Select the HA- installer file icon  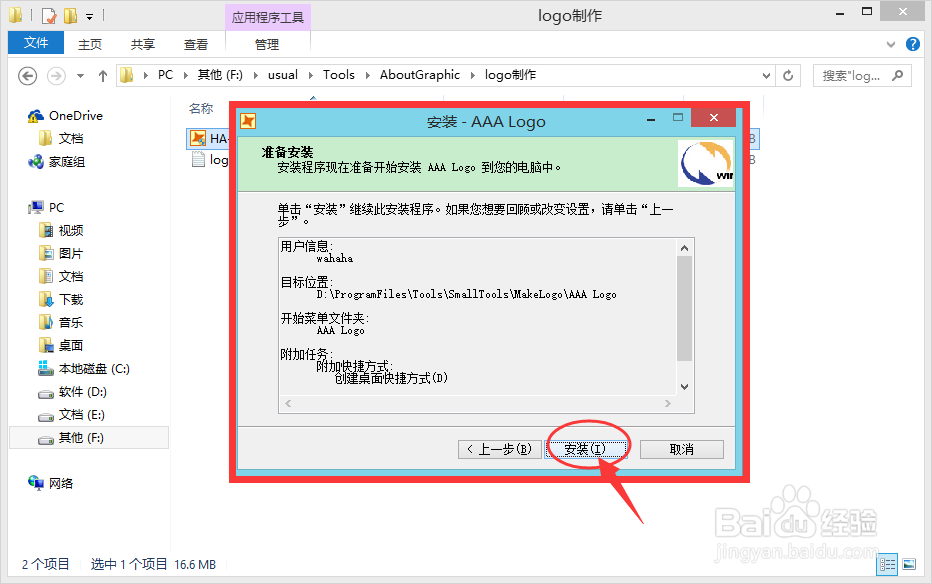pos(198,138)
